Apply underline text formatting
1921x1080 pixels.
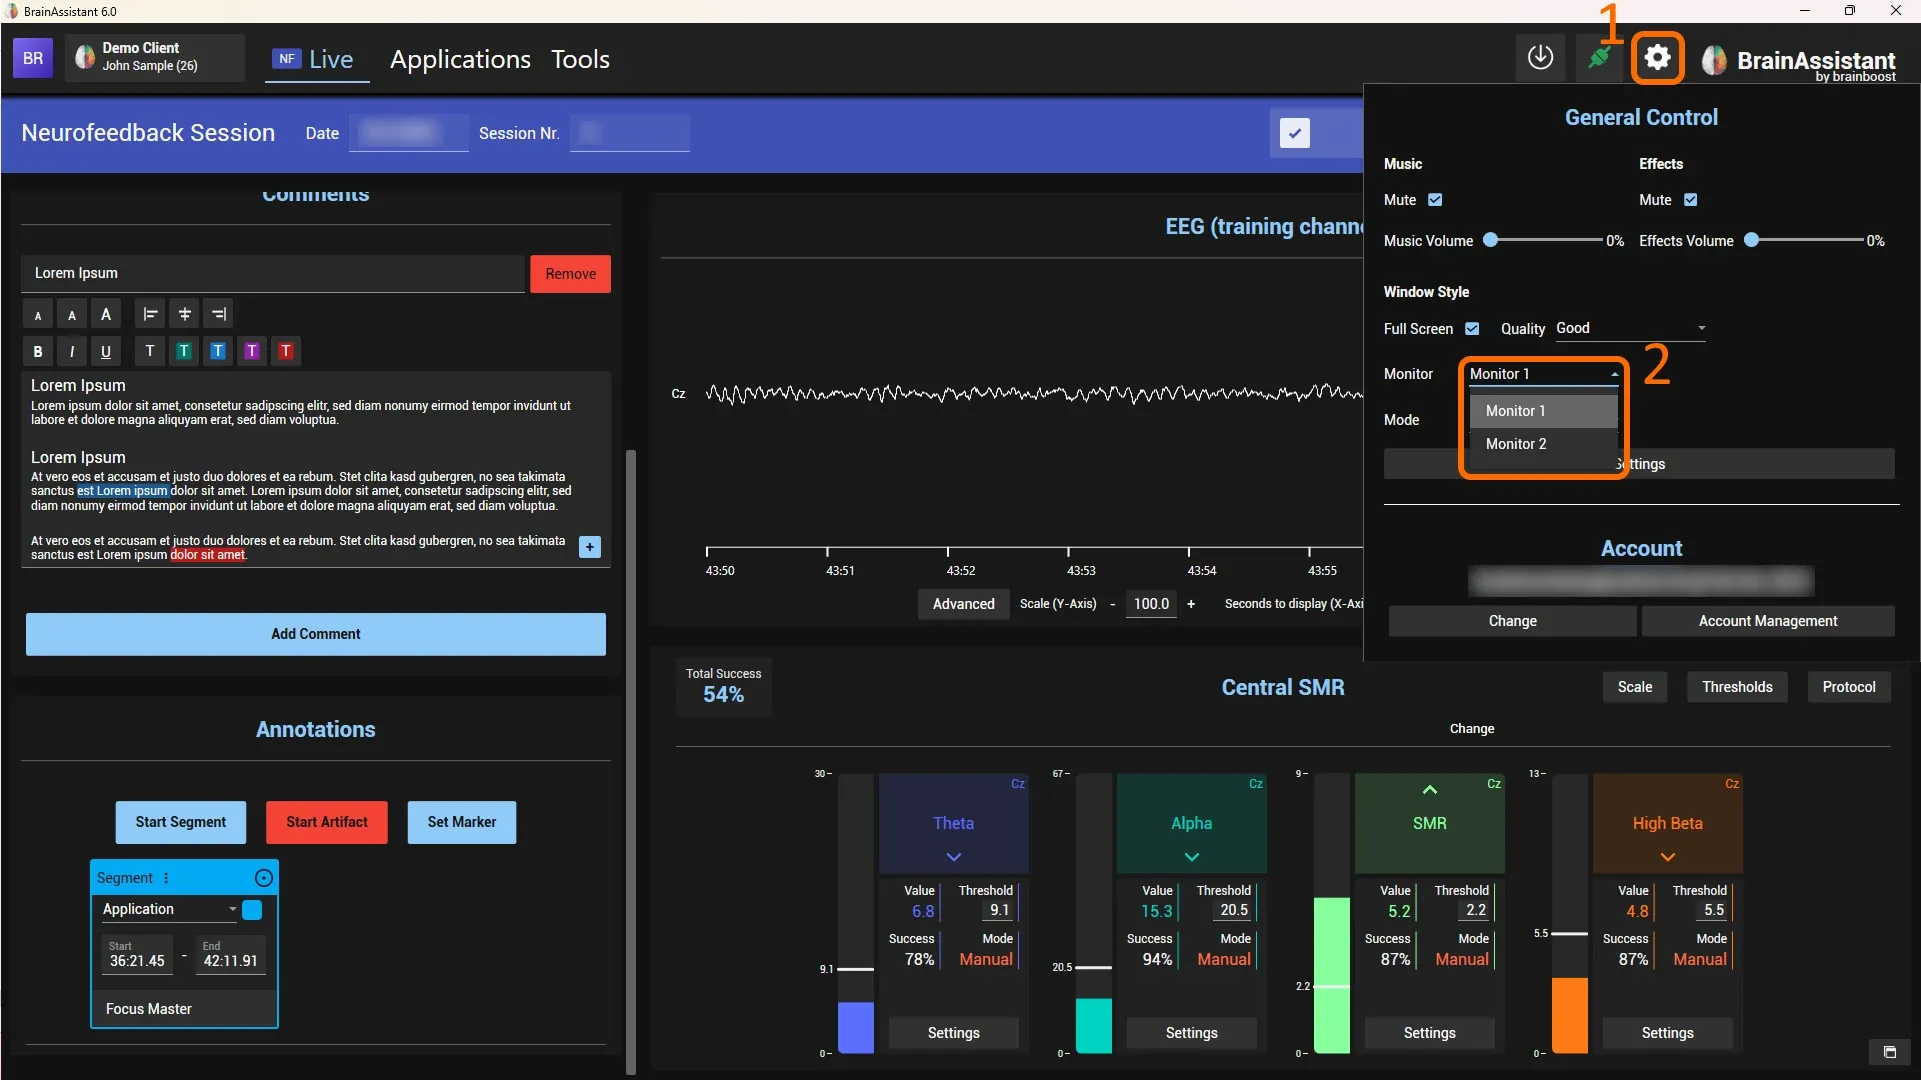tap(106, 351)
